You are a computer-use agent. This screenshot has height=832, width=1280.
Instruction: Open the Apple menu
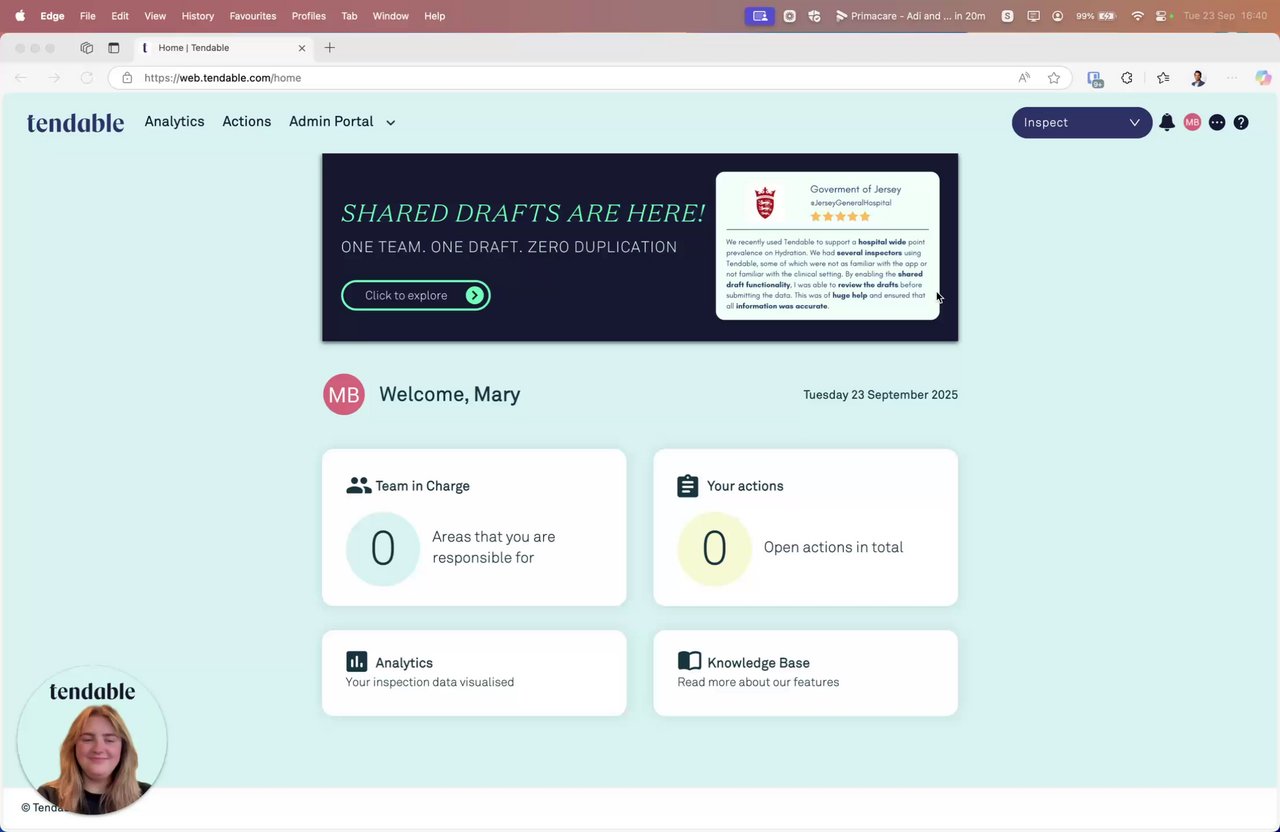pyautogui.click(x=20, y=16)
